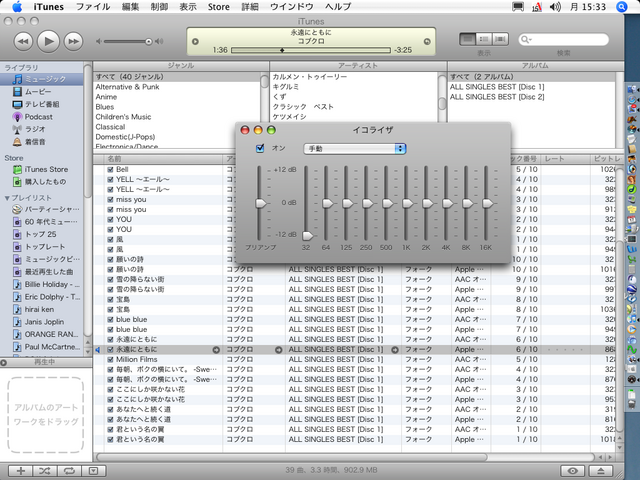The height and width of the screenshot is (480, 640).
Task: Open 購入したもの purchased playlist
Action: pyautogui.click(x=41, y=182)
